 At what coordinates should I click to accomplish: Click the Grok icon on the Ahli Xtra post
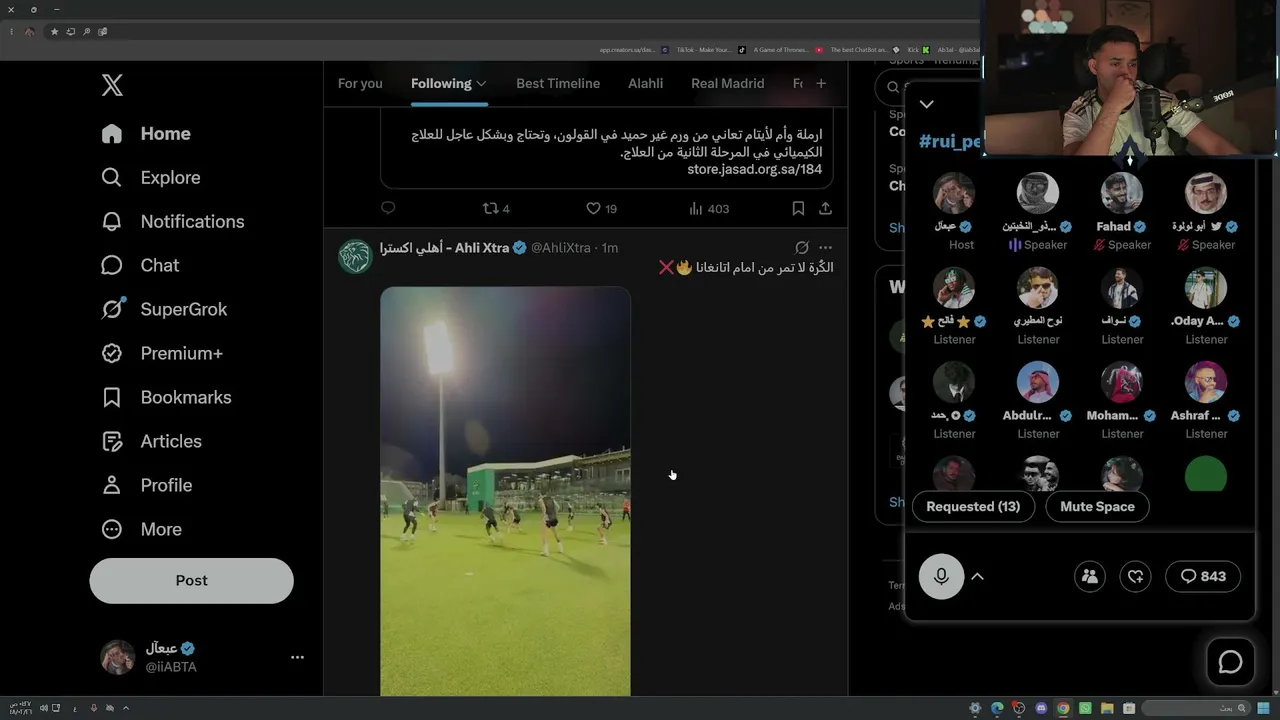click(802, 247)
